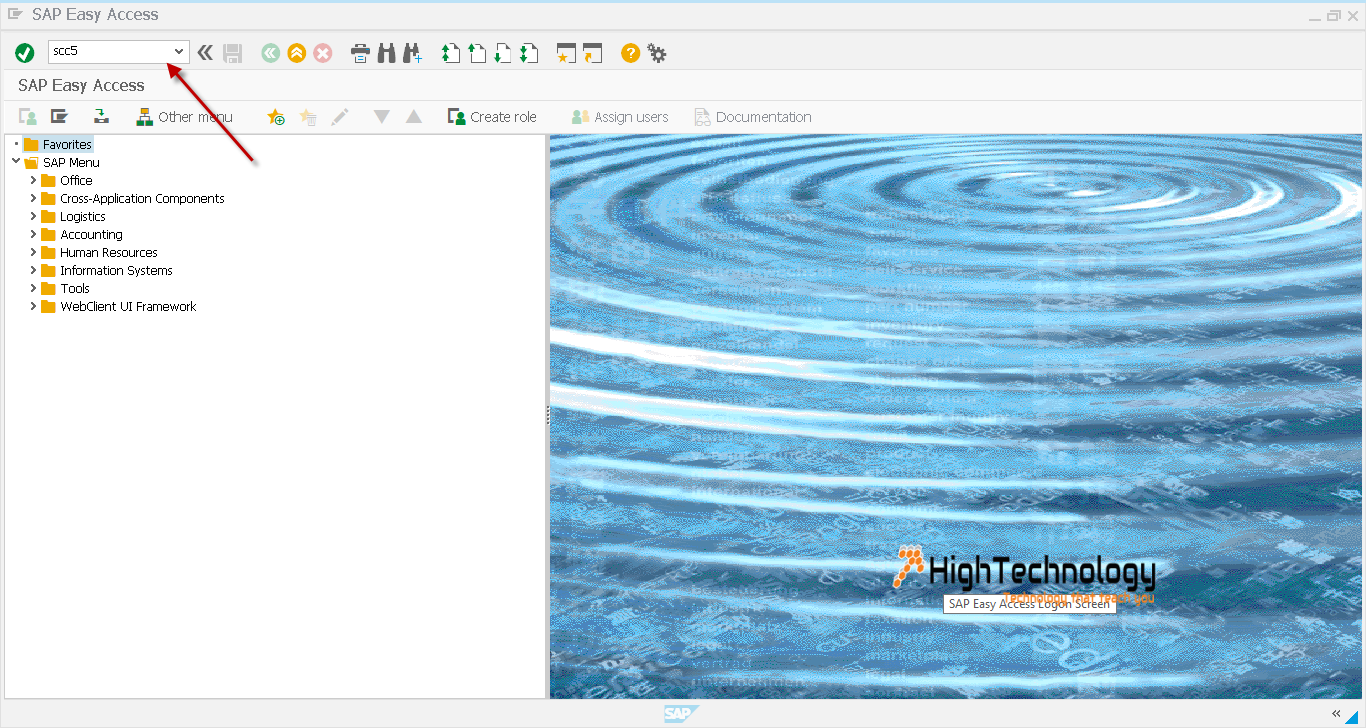
Task: Click the green Enter checkmark icon
Action: (25, 53)
